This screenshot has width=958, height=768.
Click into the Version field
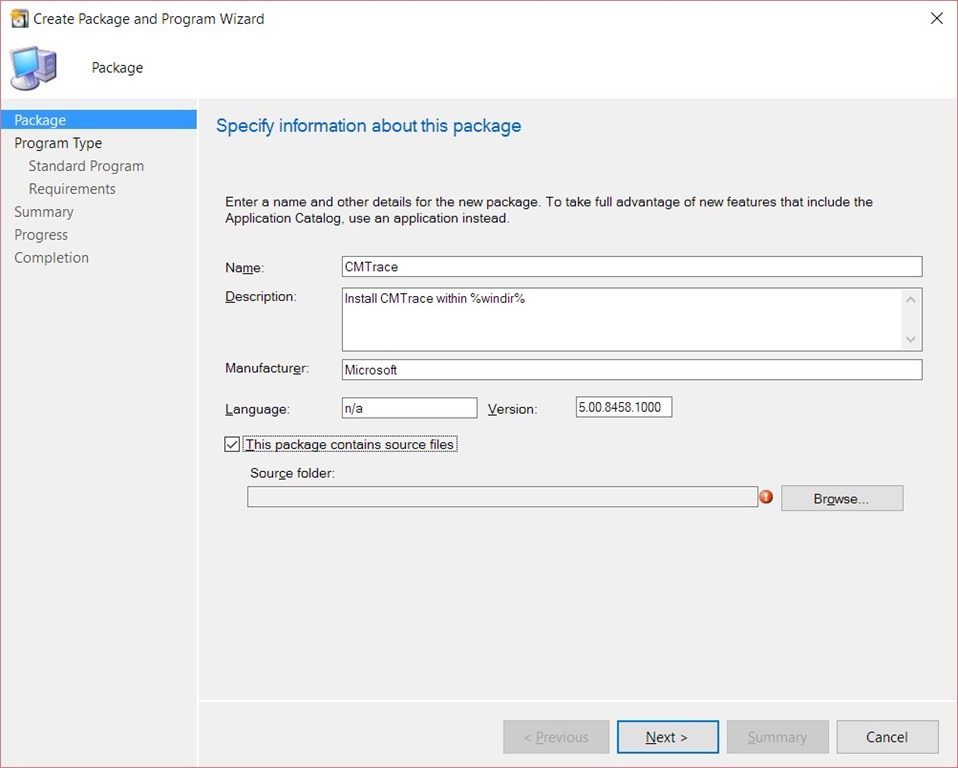(624, 408)
